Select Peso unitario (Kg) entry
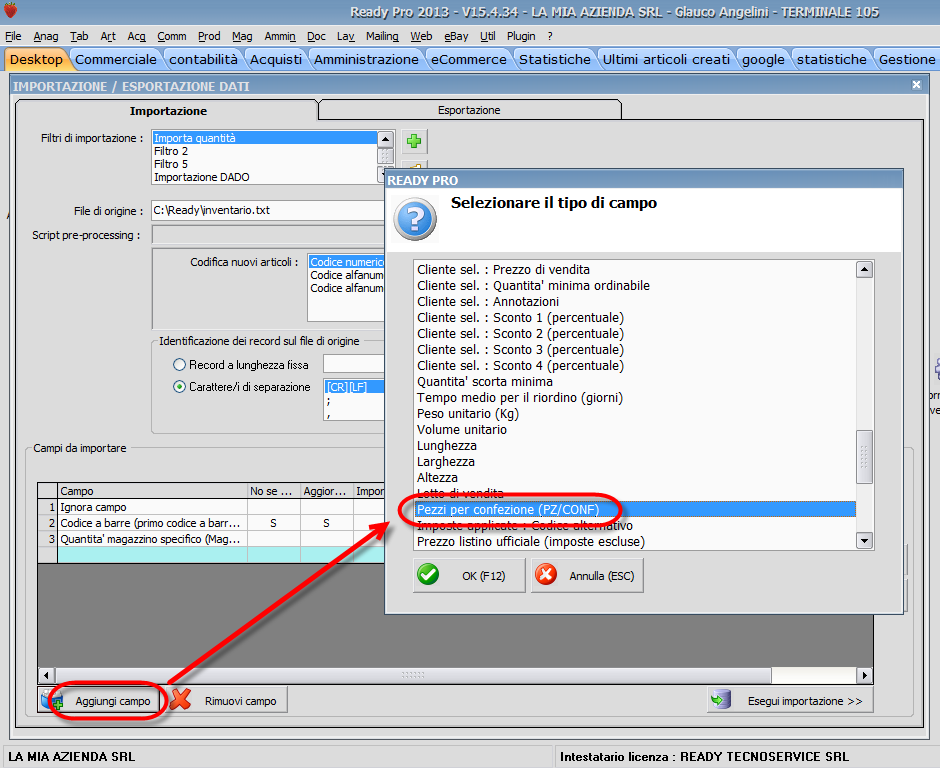The image size is (940, 768). tap(635, 414)
